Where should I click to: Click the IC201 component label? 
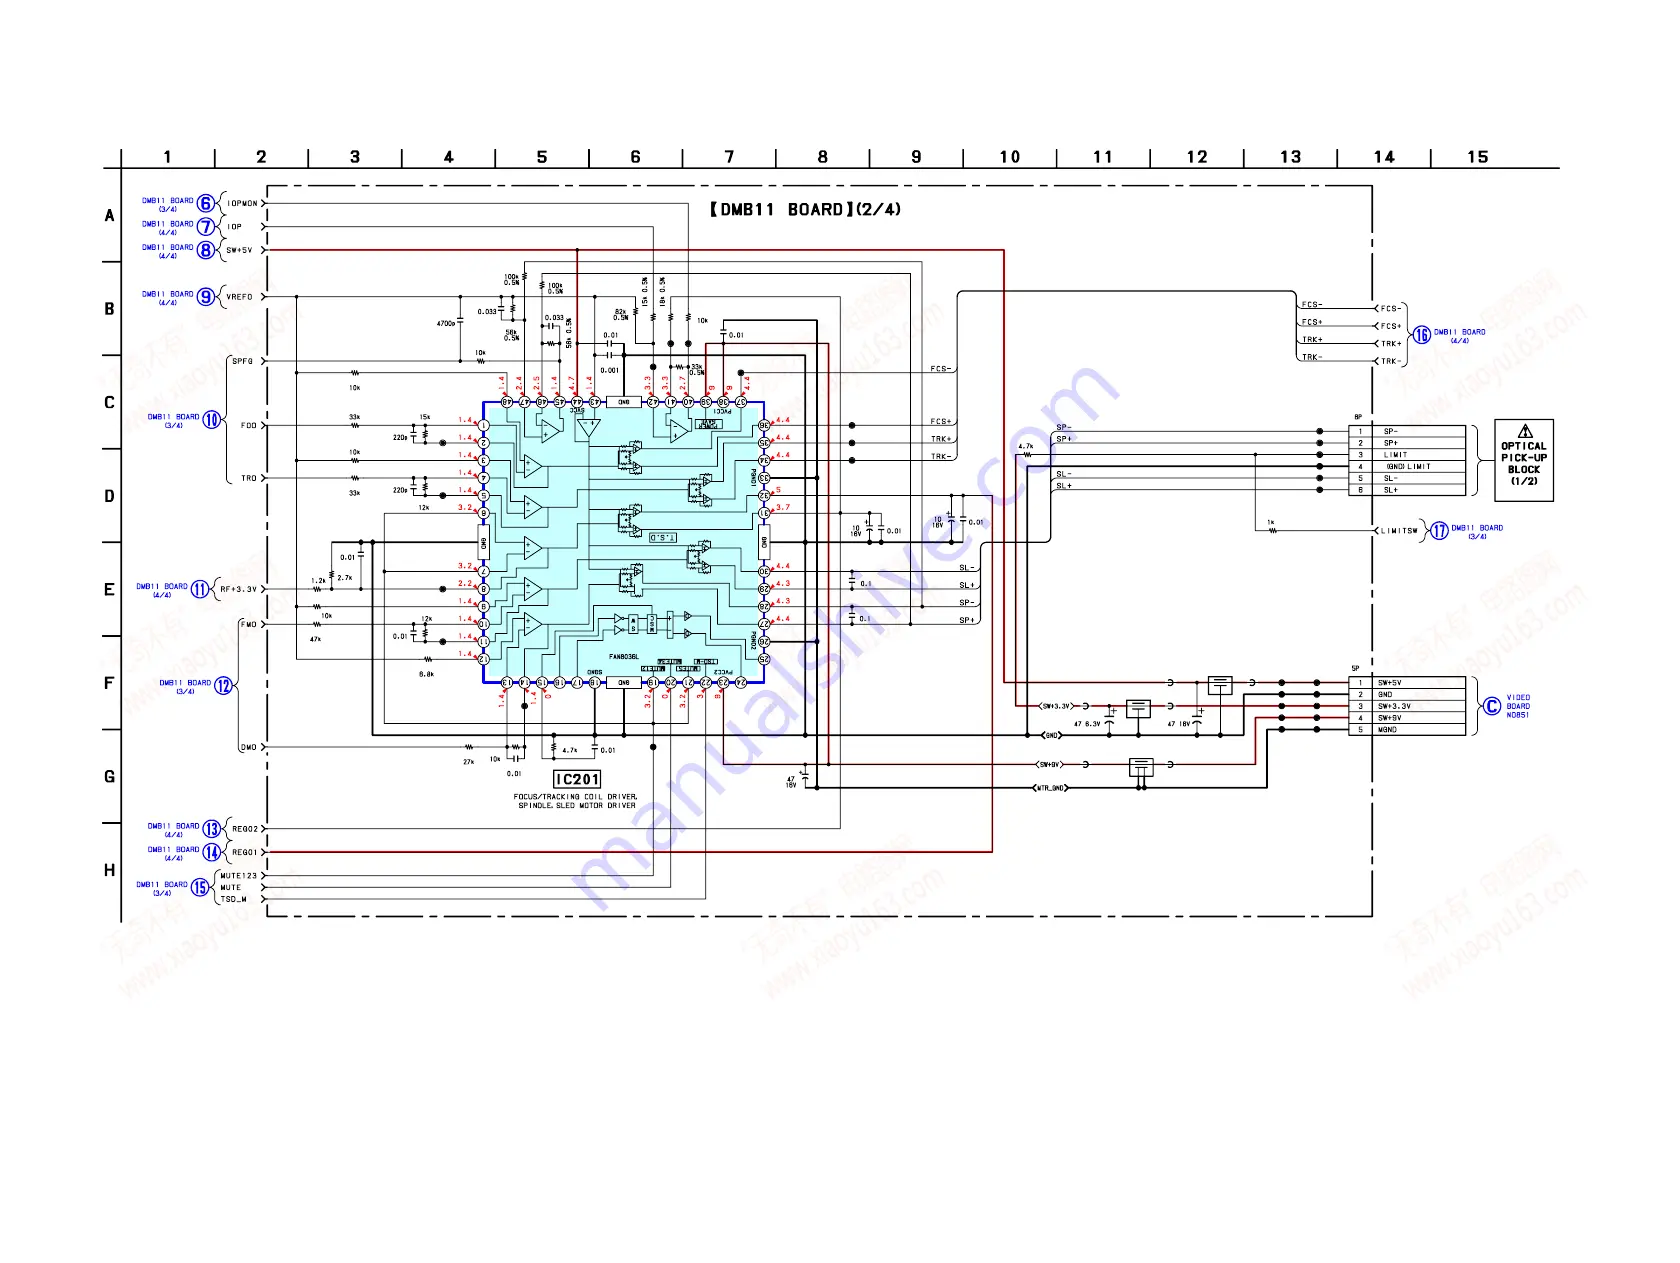pyautogui.click(x=577, y=779)
